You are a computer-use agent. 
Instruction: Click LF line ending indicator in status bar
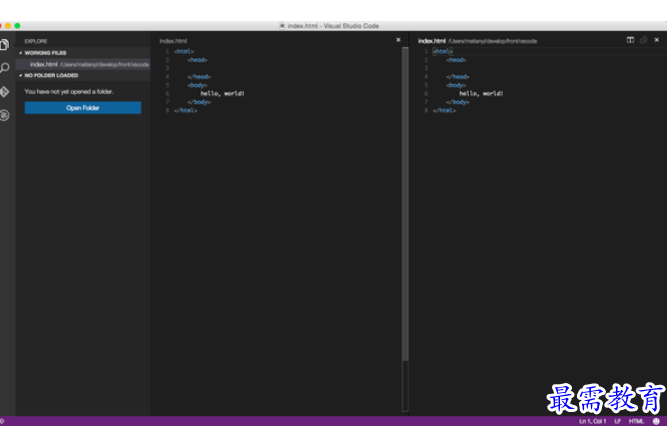618,421
